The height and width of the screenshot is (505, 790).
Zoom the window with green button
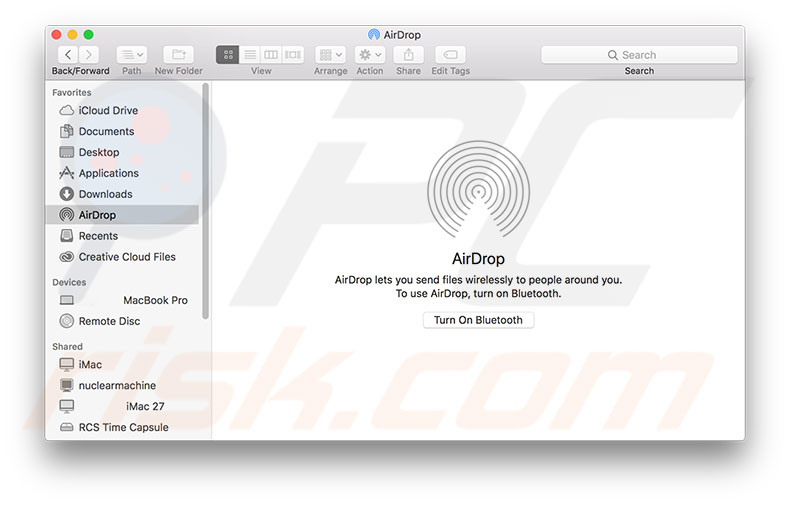point(89,34)
